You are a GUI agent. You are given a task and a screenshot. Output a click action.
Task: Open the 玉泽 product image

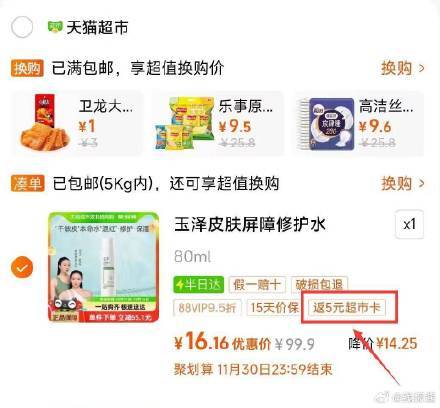[104, 267]
